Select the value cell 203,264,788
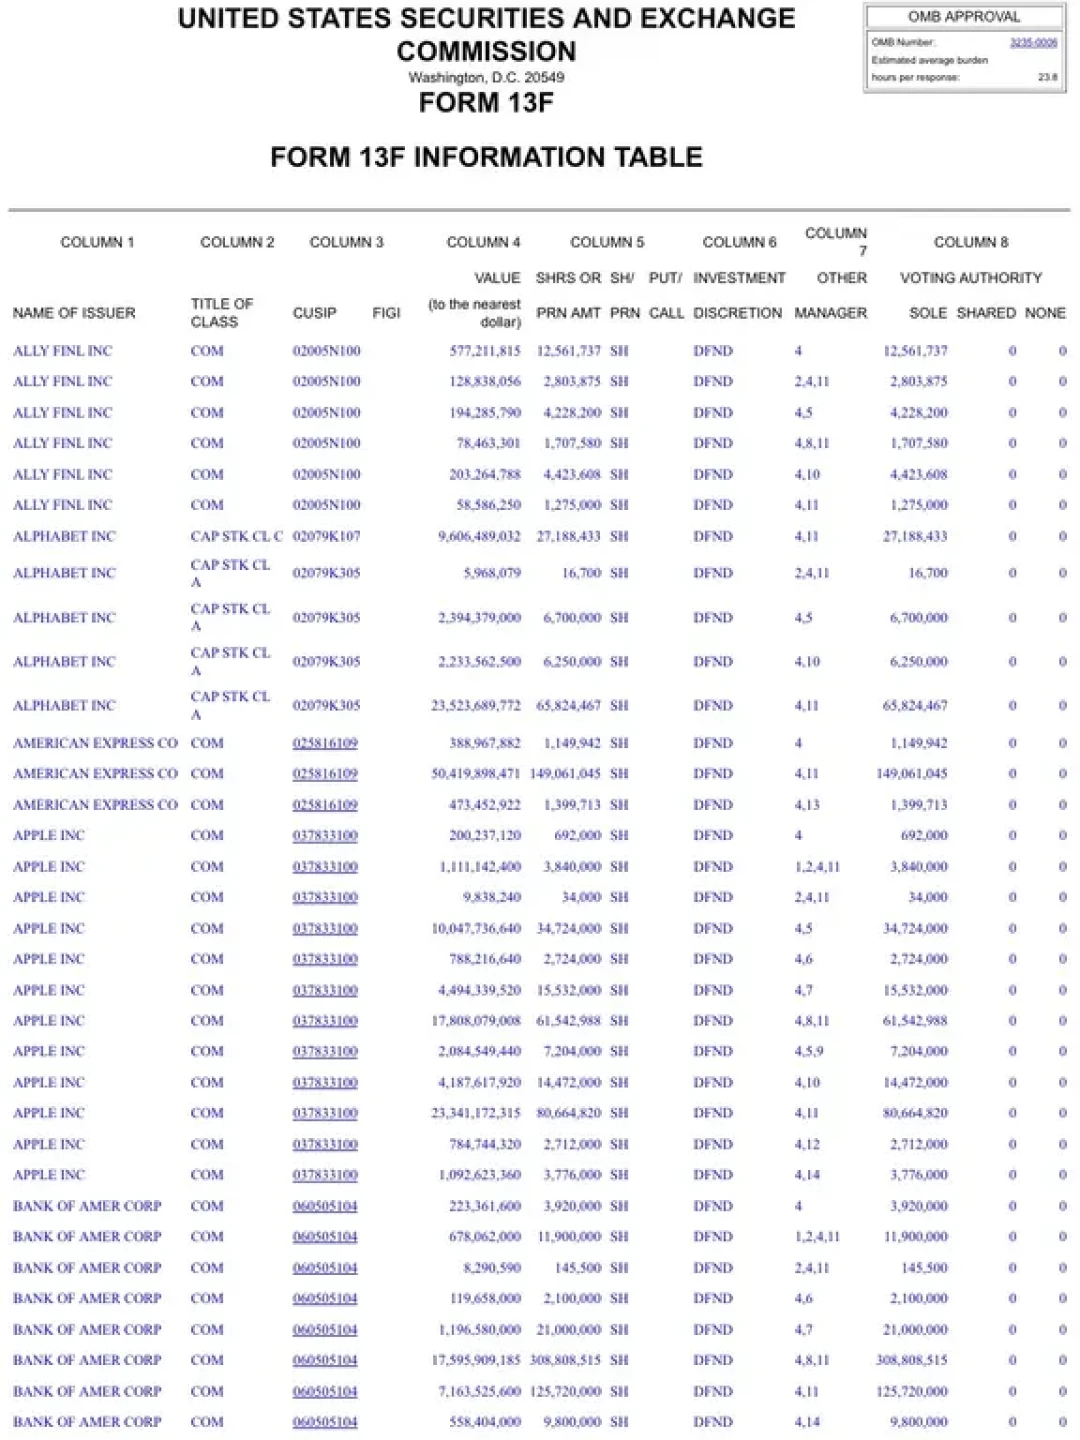The width and height of the screenshot is (1080, 1440). click(485, 475)
